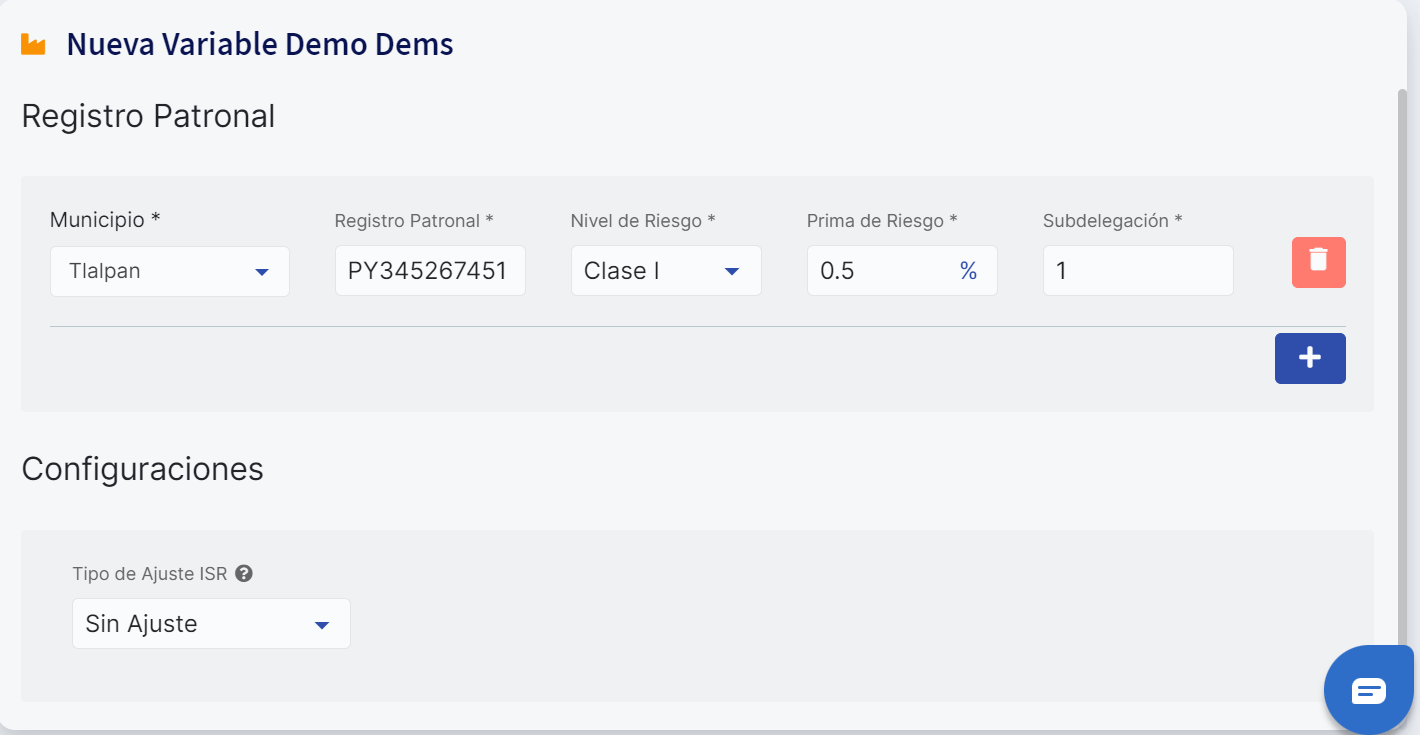Focus the Subdelegación input field
1420x735 pixels.
tap(1138, 271)
